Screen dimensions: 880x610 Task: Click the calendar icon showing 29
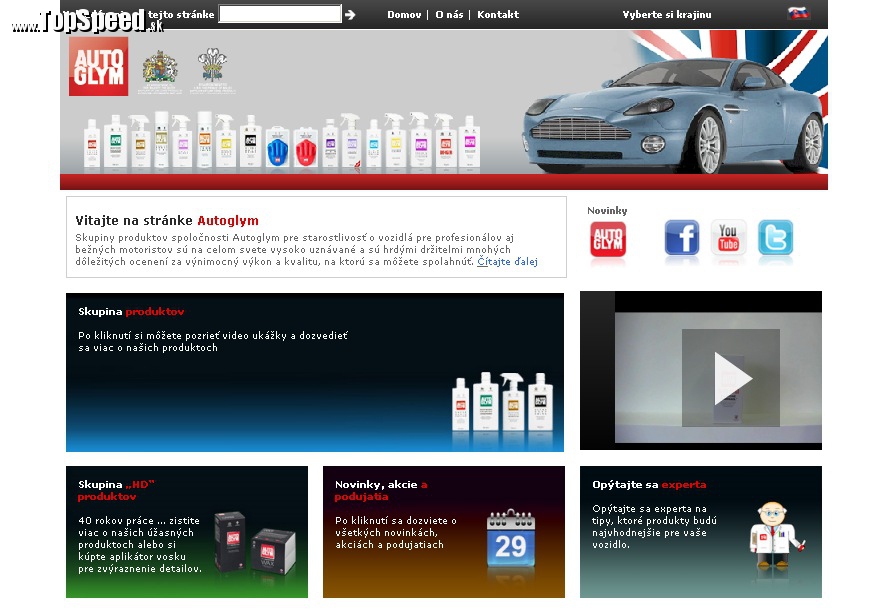coord(511,539)
